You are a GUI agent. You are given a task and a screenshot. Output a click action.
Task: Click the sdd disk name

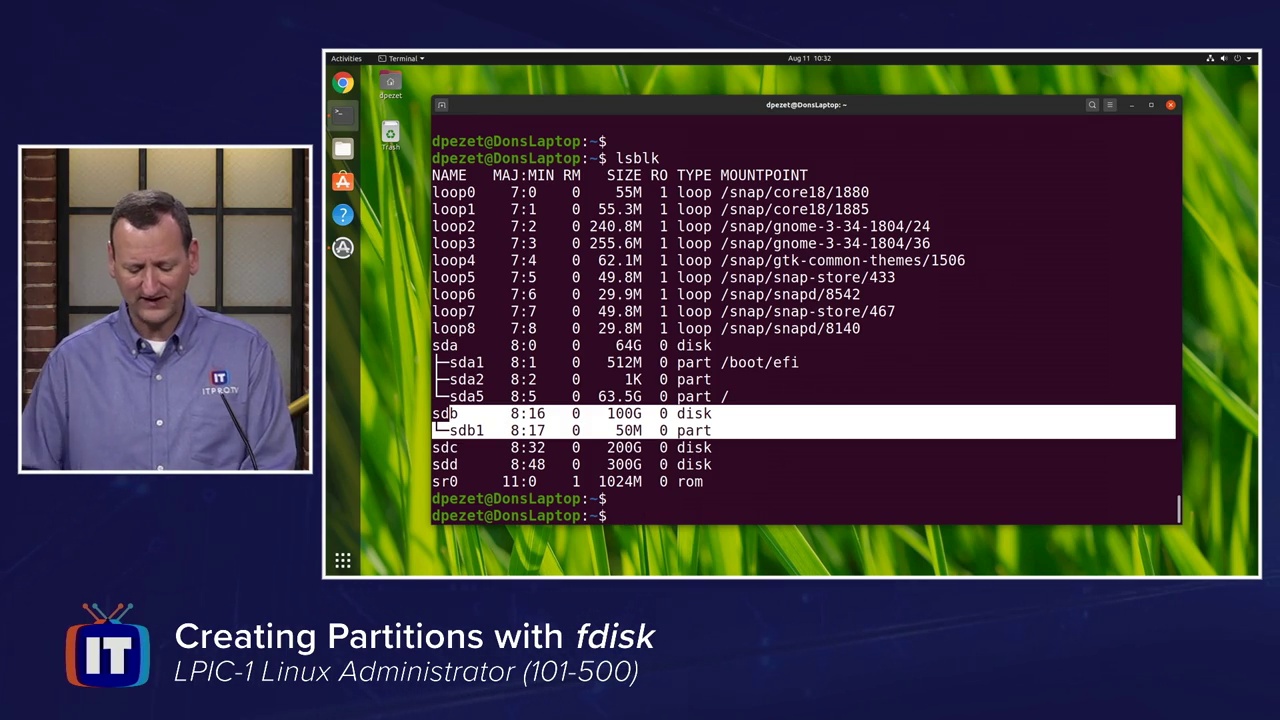tap(445, 464)
